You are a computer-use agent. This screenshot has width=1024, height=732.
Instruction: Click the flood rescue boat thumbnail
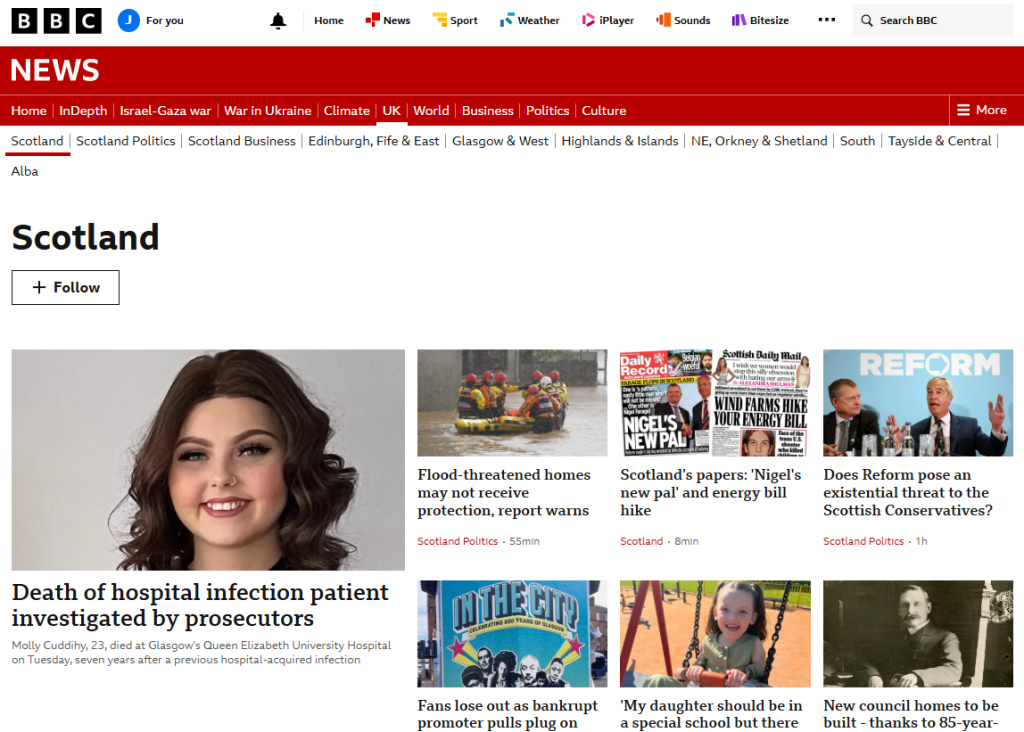tap(512, 402)
